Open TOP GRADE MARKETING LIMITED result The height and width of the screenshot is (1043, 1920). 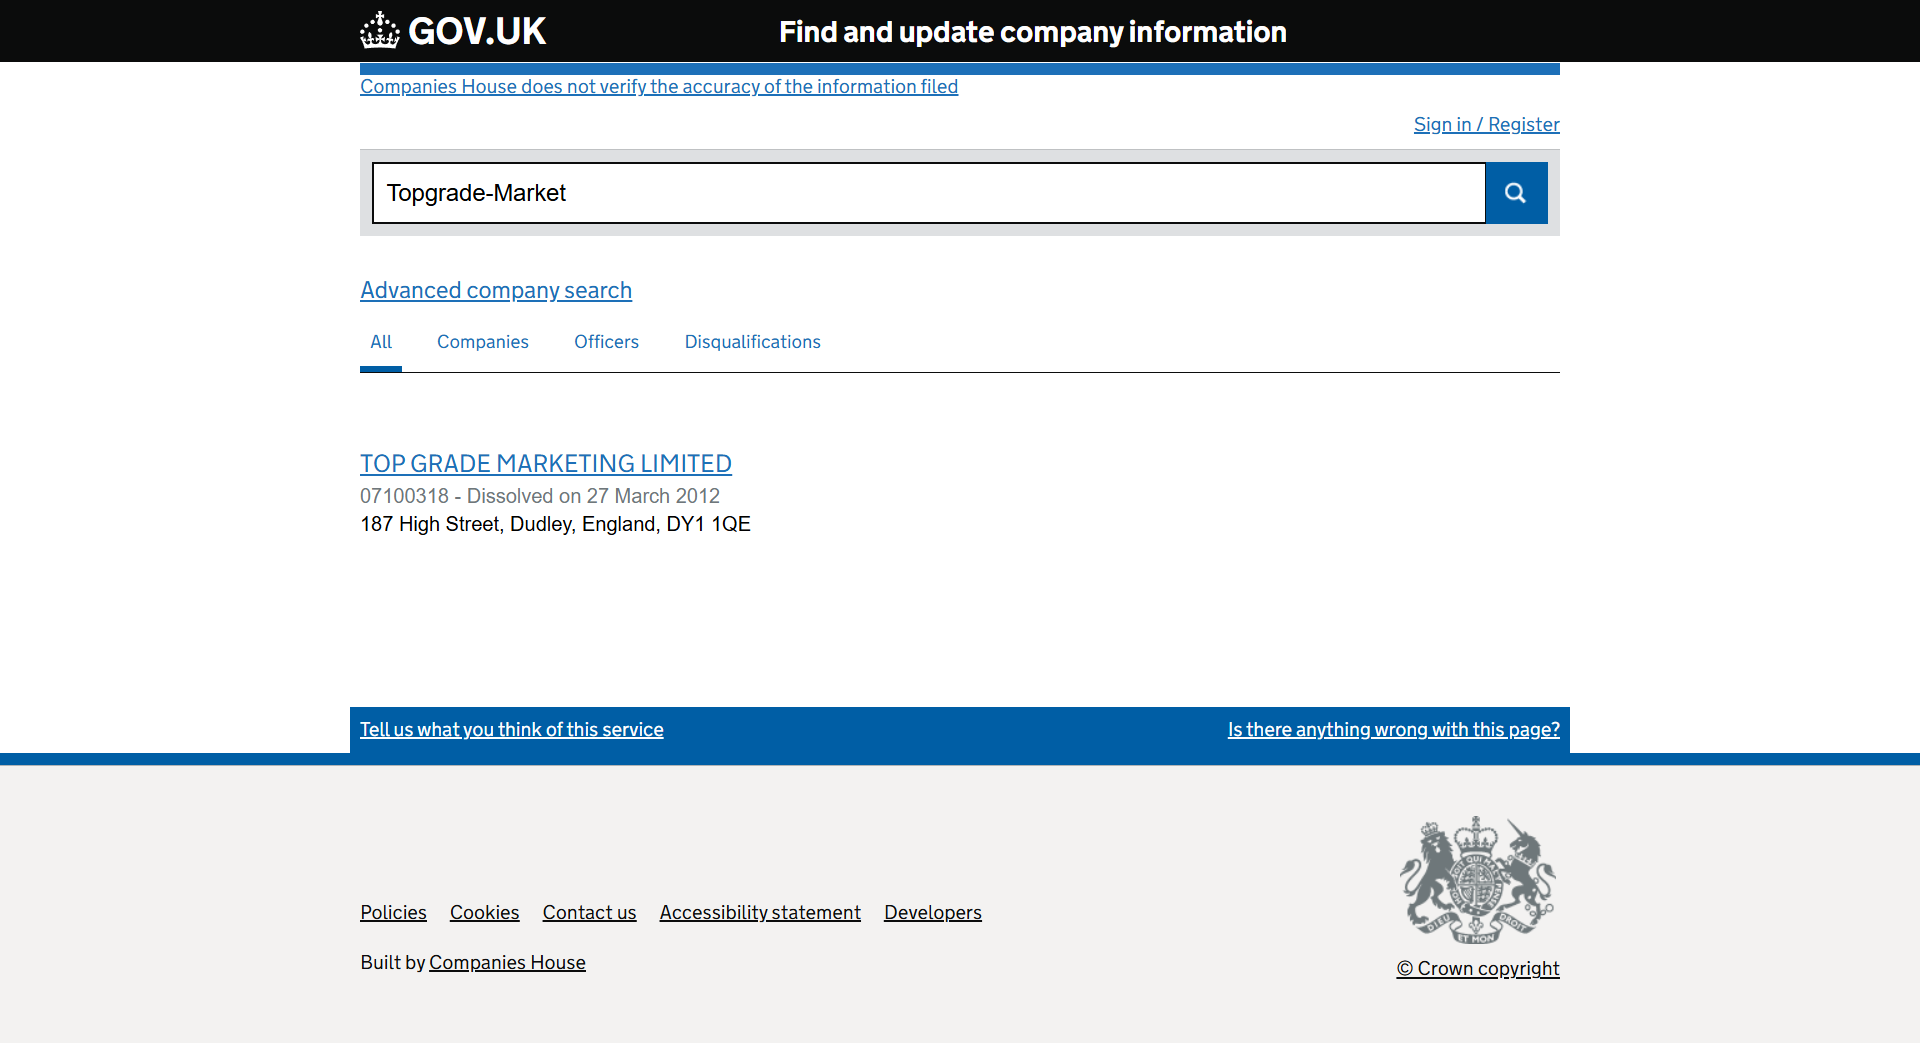(546, 464)
